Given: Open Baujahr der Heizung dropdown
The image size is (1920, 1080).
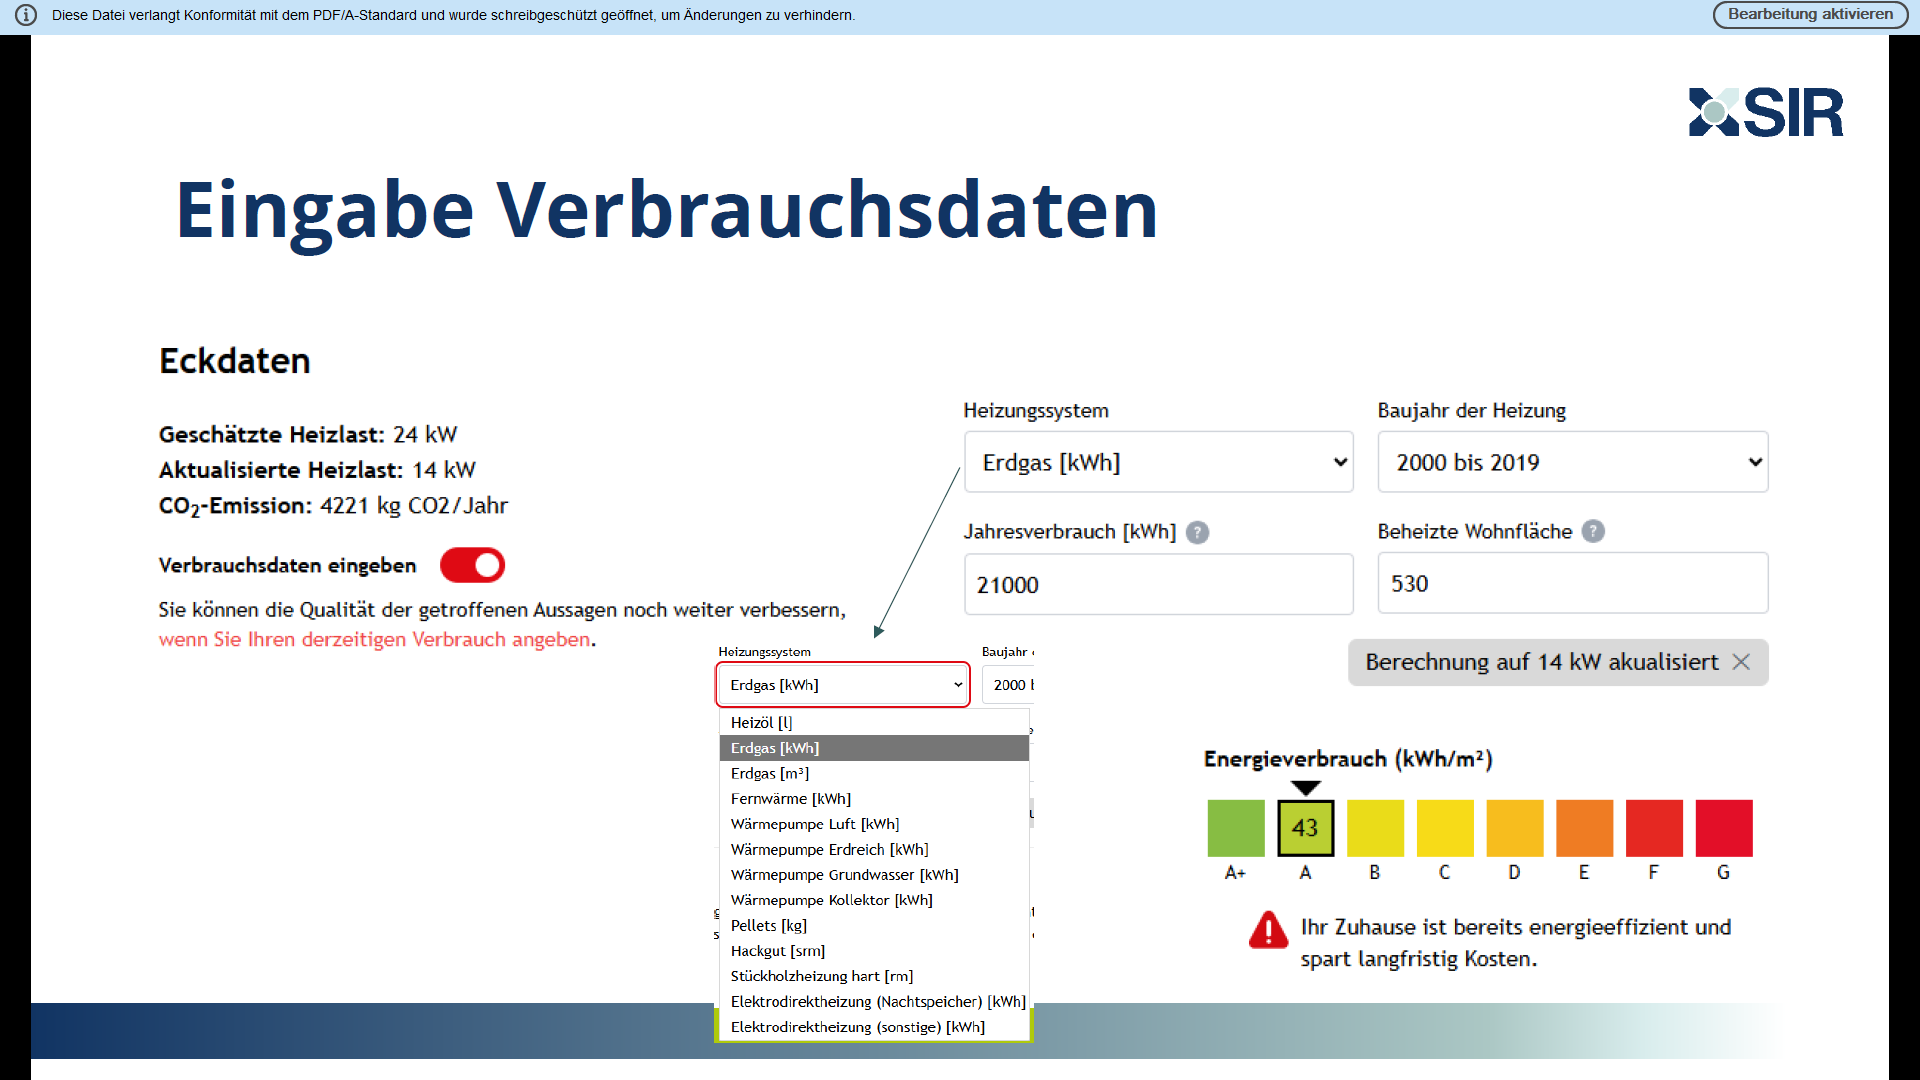Looking at the screenshot, I should click(x=1572, y=462).
